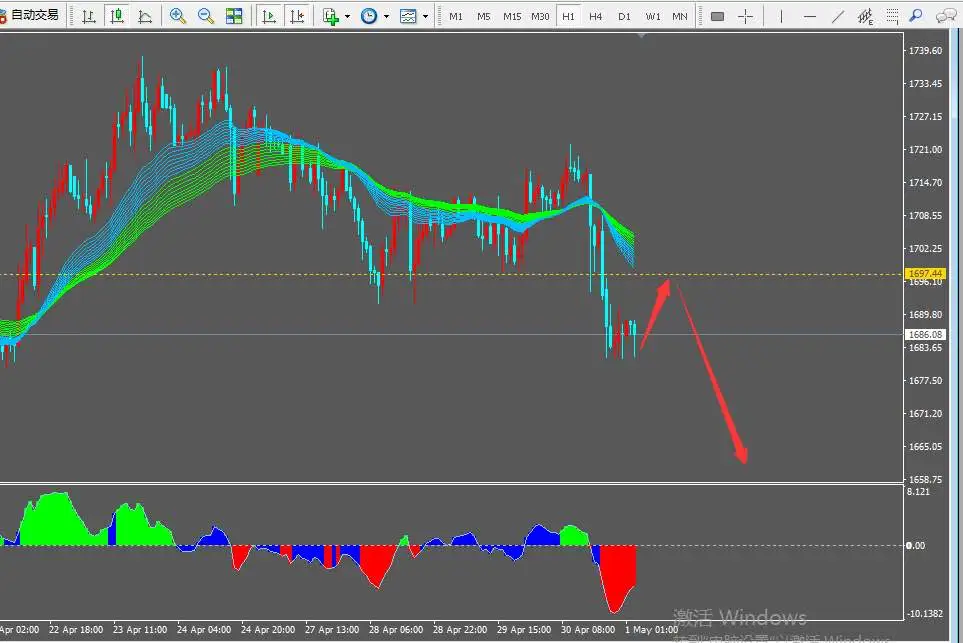Click the 24 Apr 04:00 time label
Viewport: 963px width, 643px height.
[204, 629]
